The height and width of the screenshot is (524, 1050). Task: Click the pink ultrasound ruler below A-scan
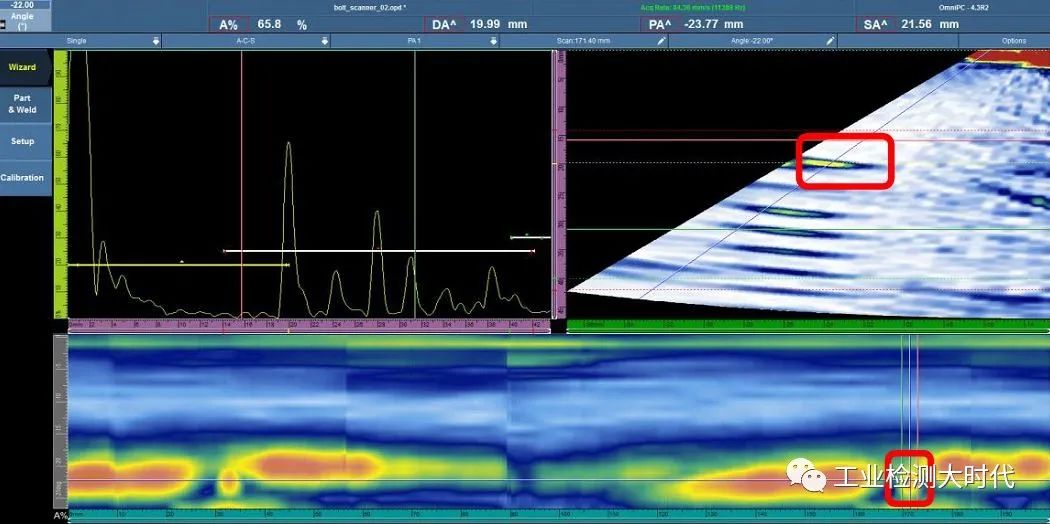tap(309, 325)
